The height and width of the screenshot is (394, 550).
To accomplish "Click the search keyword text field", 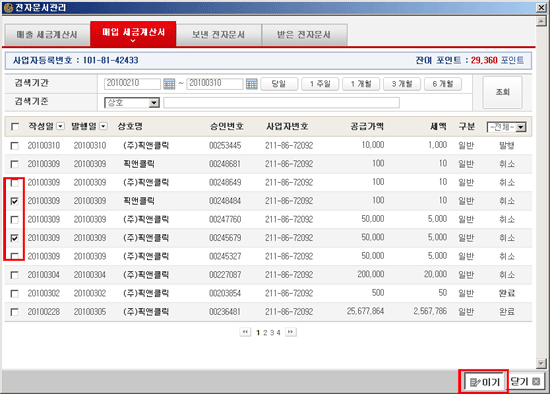I will tap(281, 102).
